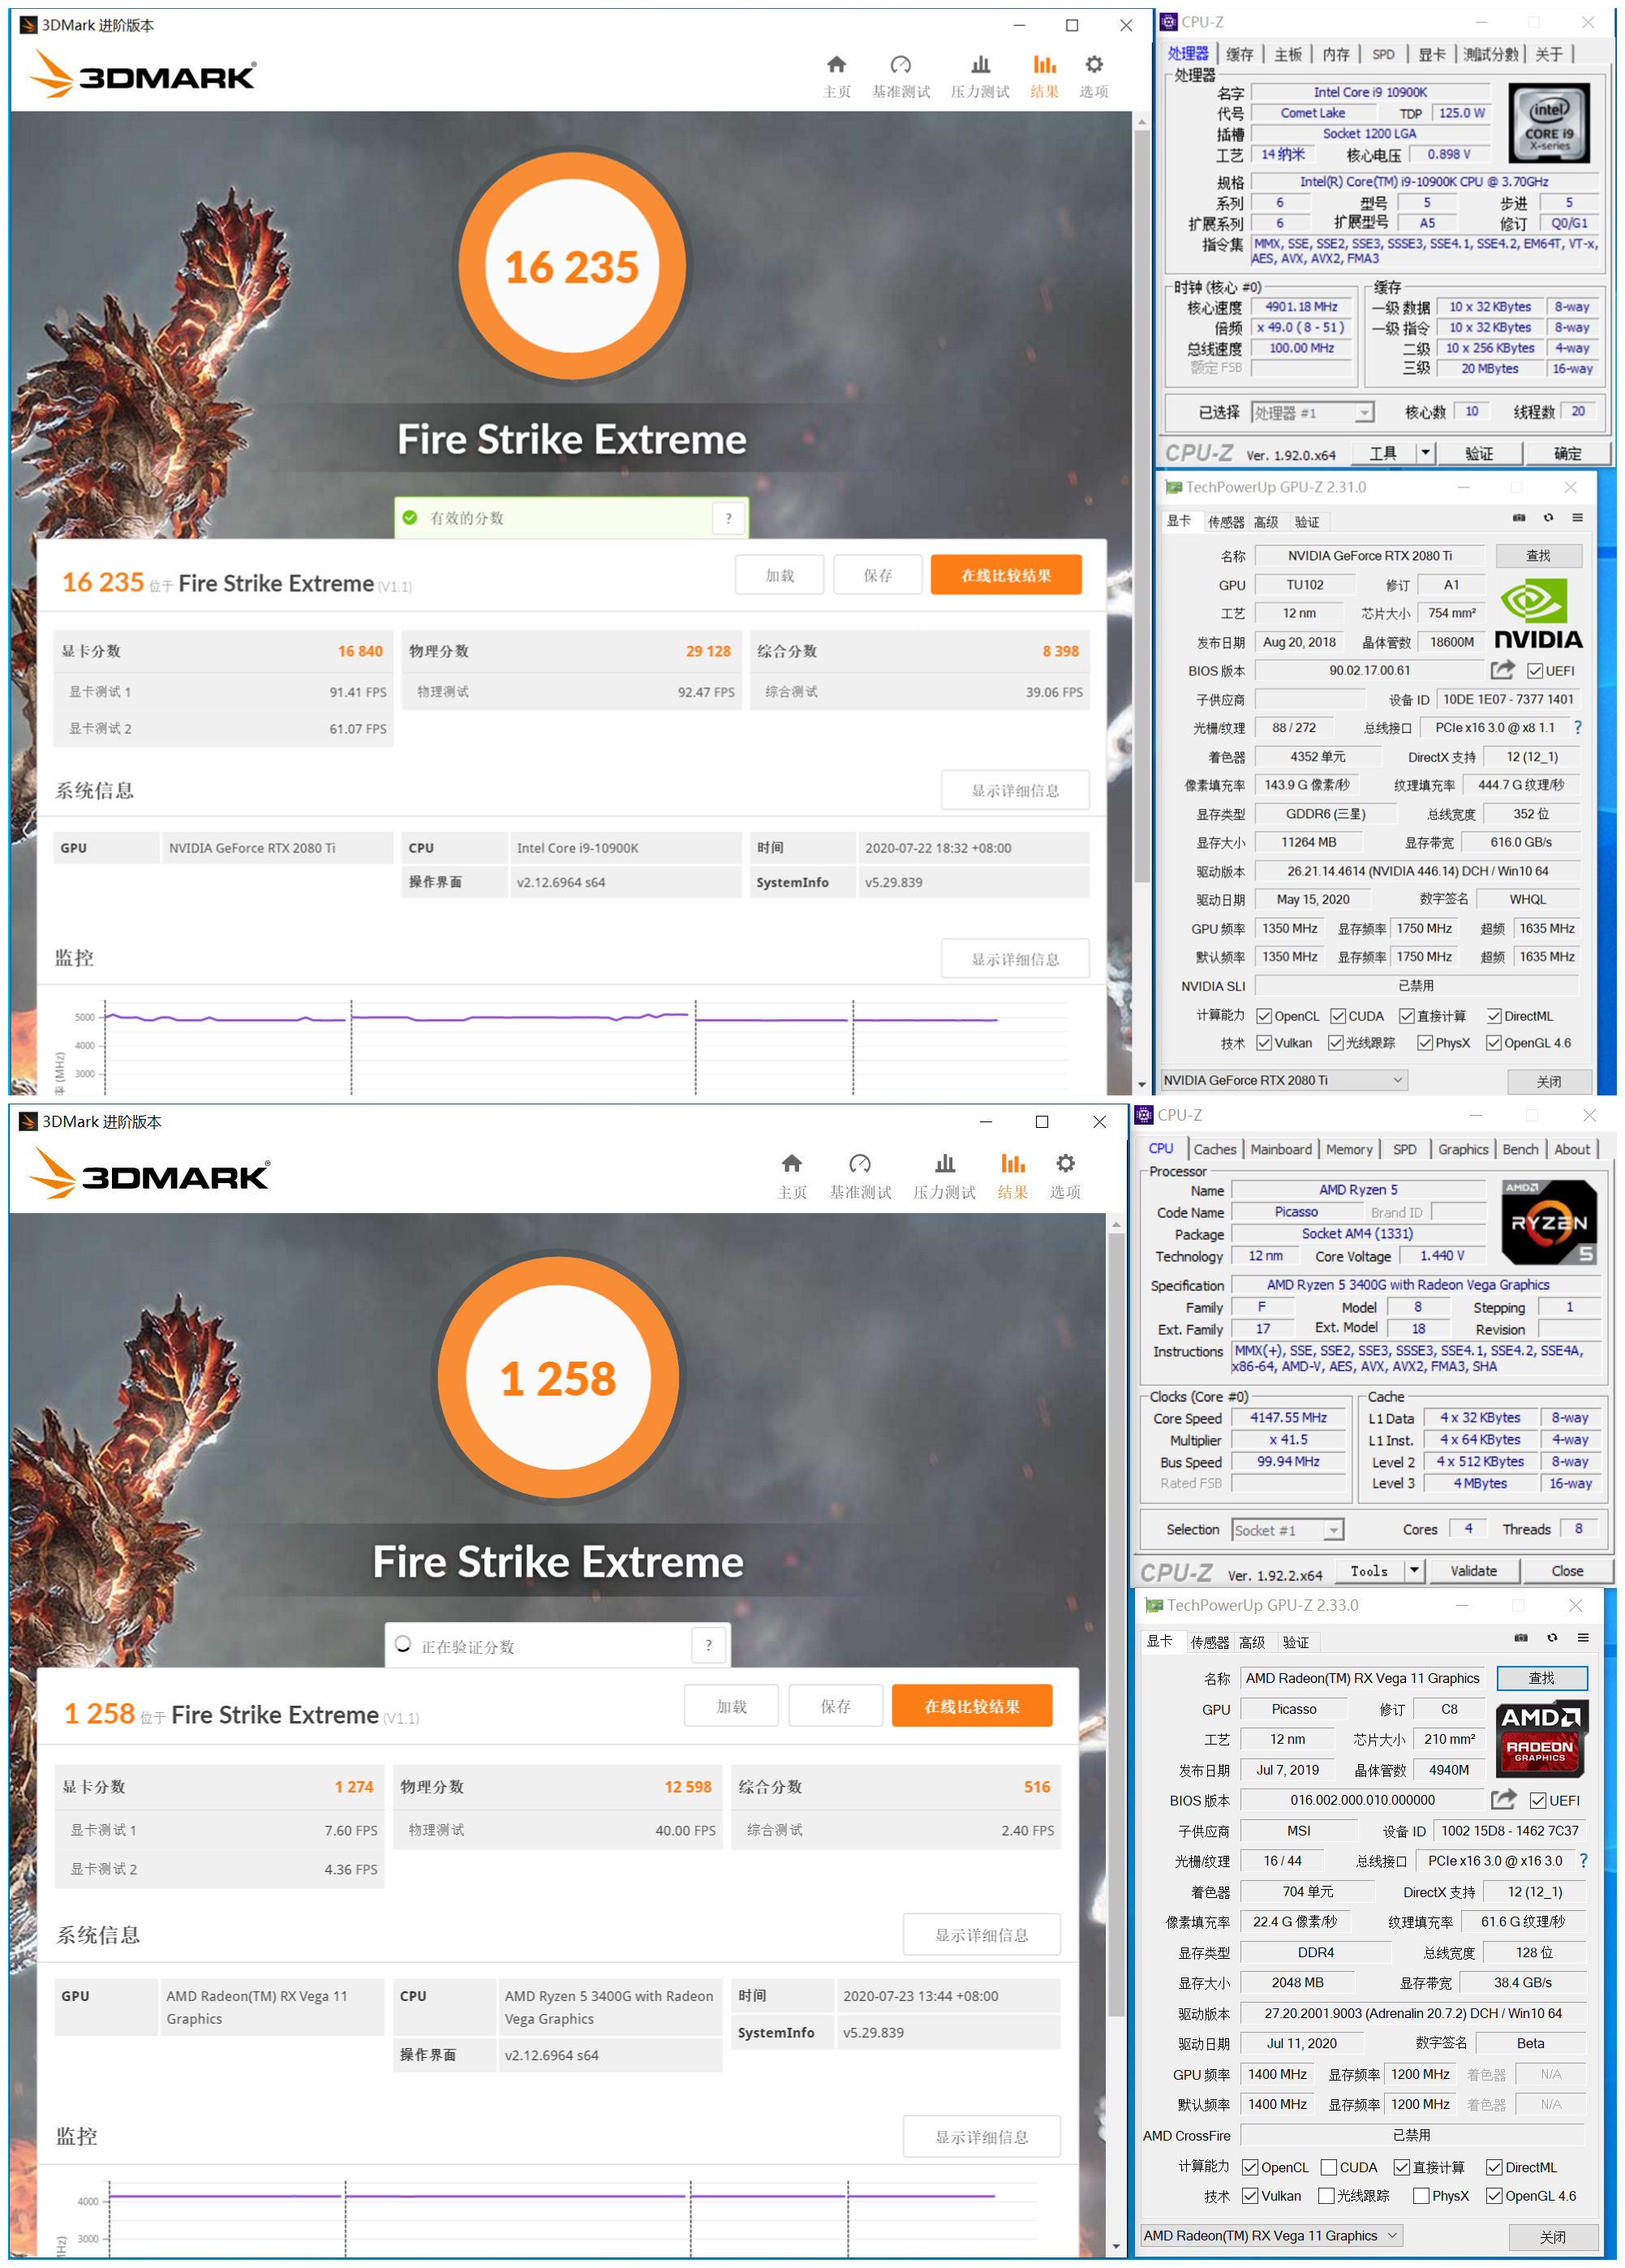
Task: Click the ? help button beside 有效的分数
Action: click(728, 518)
